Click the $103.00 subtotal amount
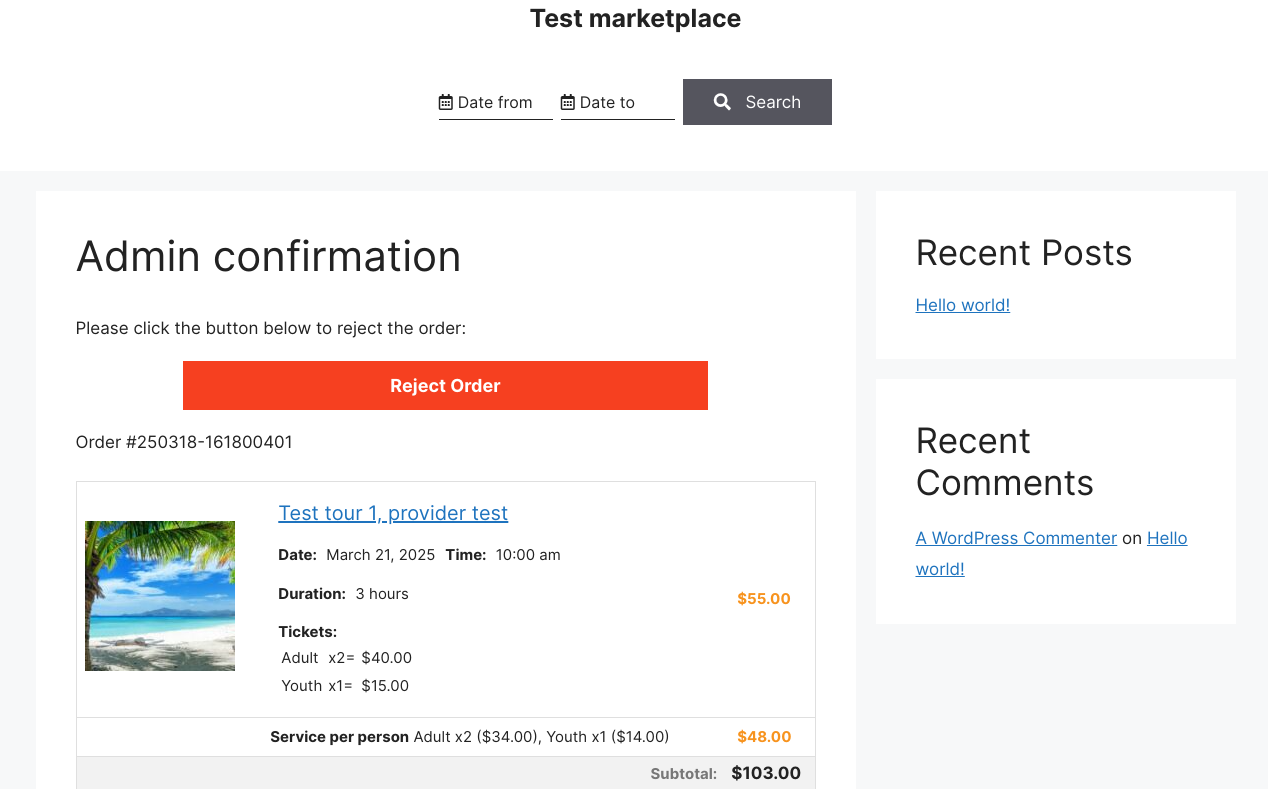 coord(766,773)
